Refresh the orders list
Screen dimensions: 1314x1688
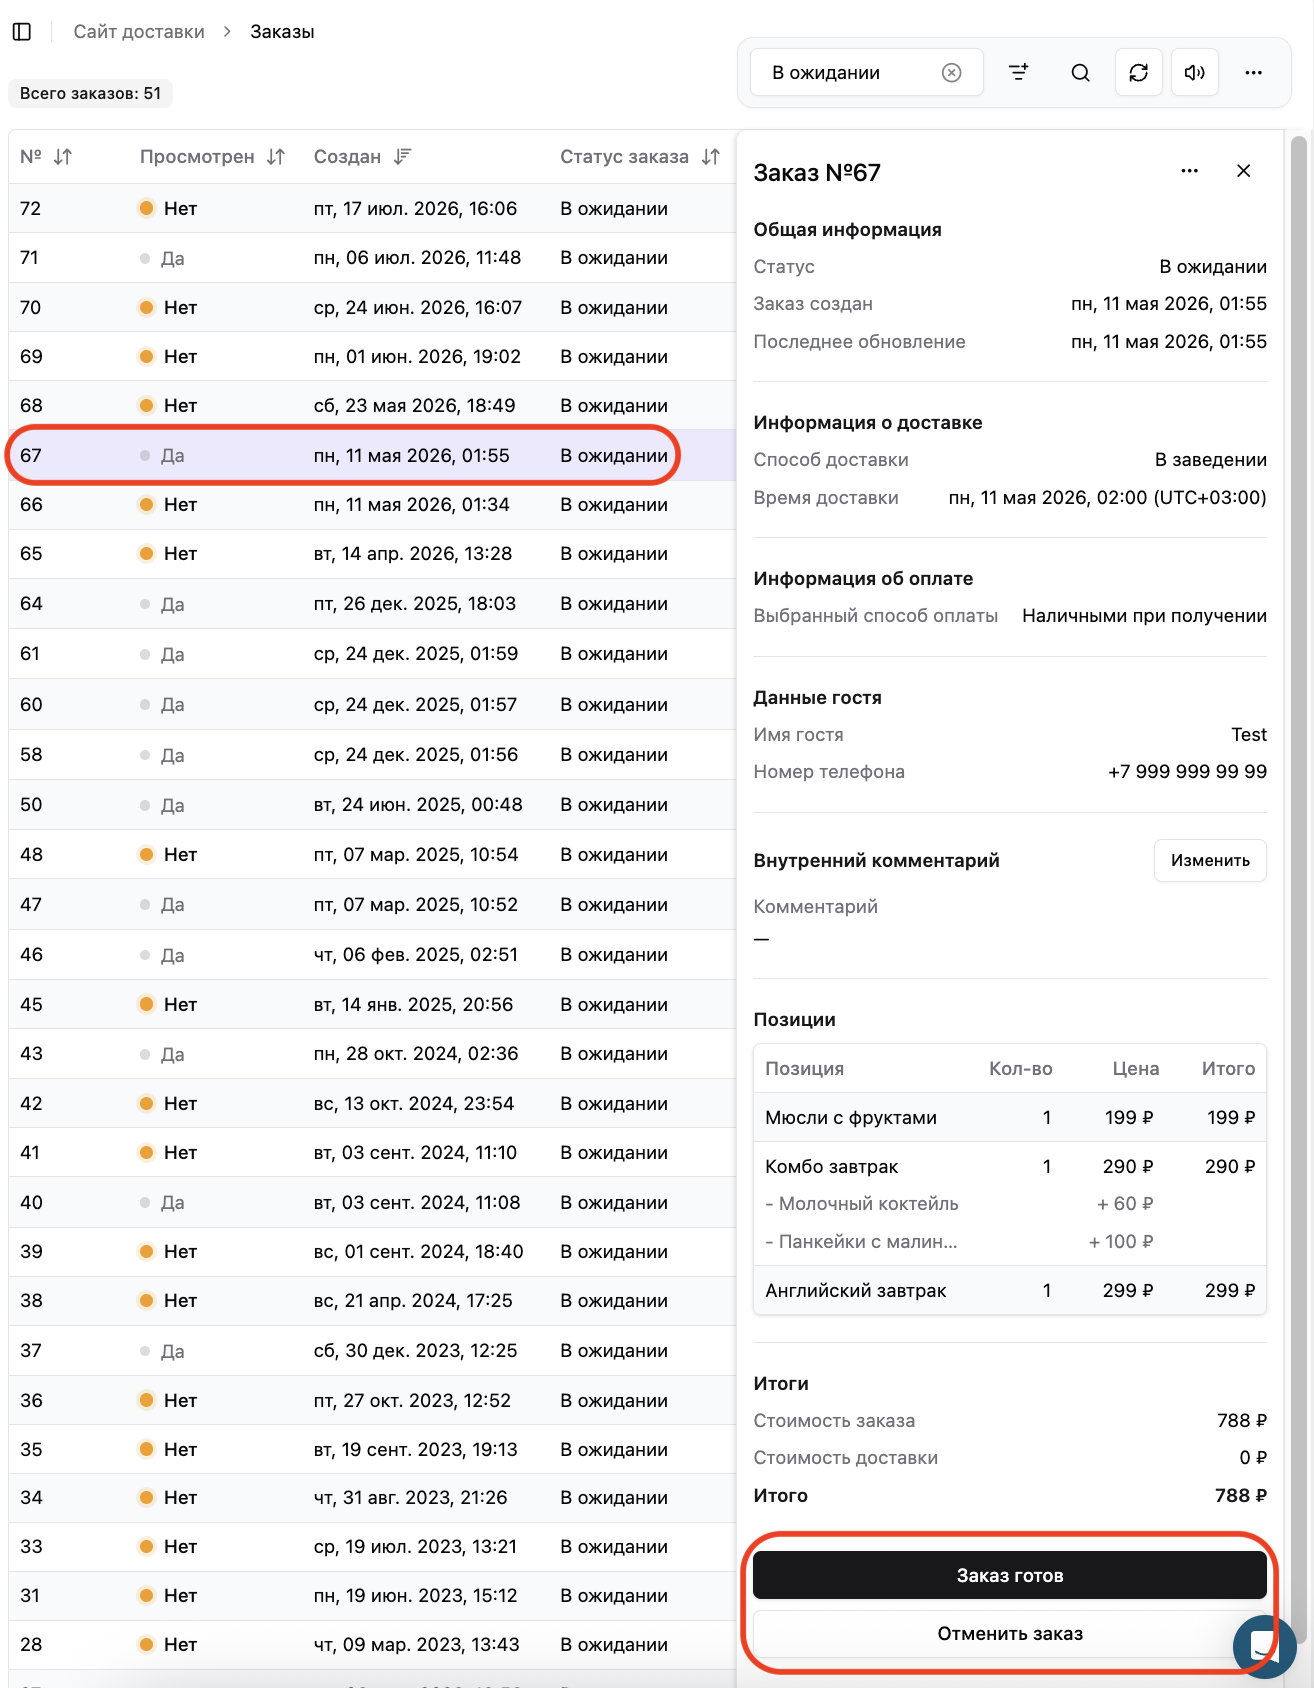1138,72
